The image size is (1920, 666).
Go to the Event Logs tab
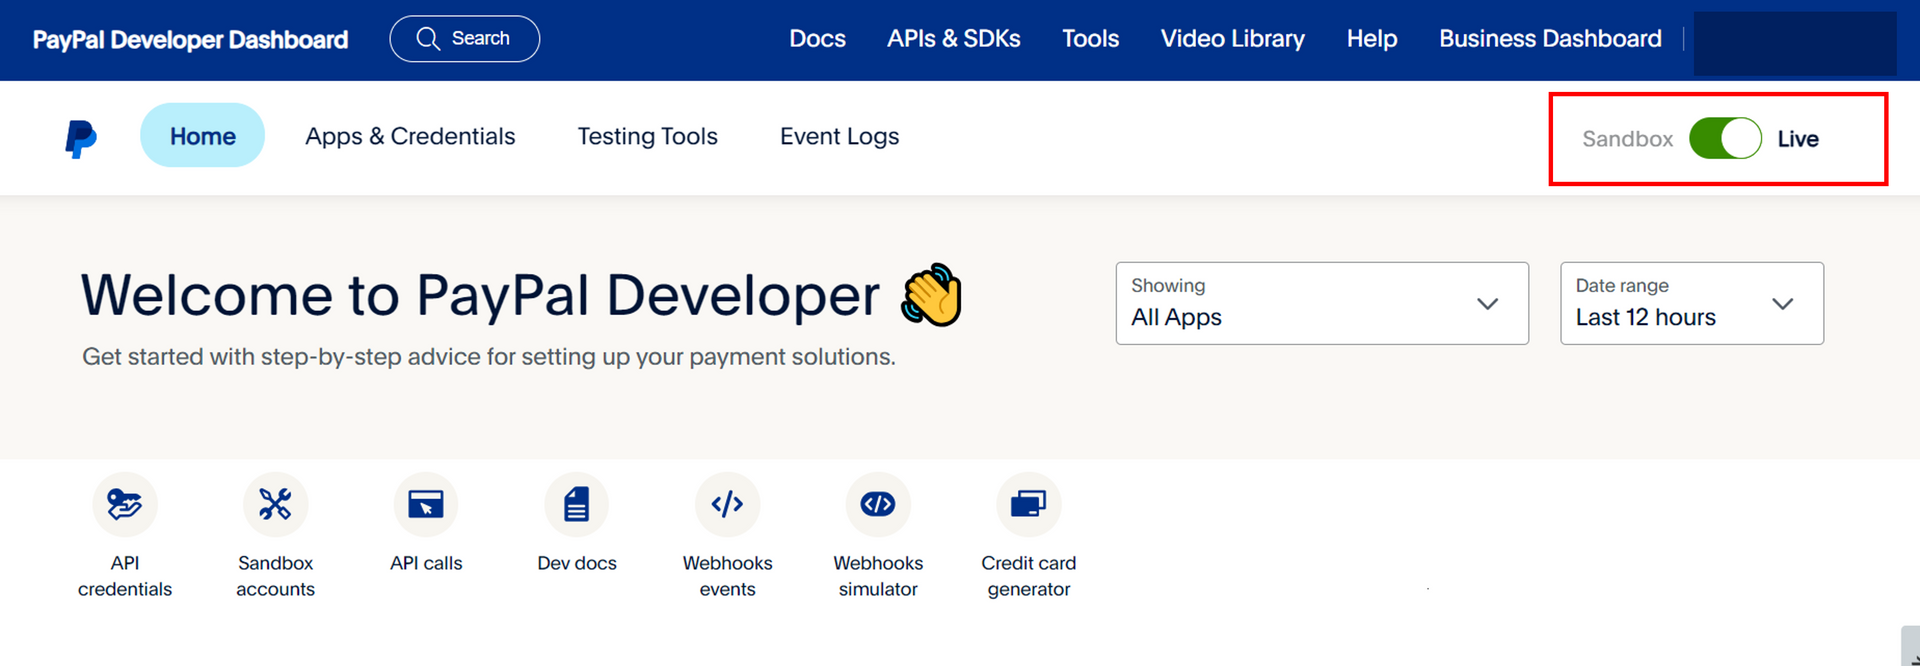tap(839, 136)
